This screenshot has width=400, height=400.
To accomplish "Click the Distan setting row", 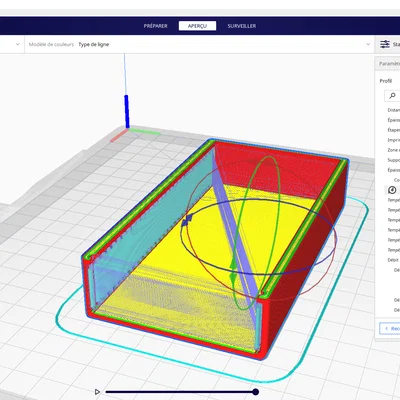I will 393,110.
